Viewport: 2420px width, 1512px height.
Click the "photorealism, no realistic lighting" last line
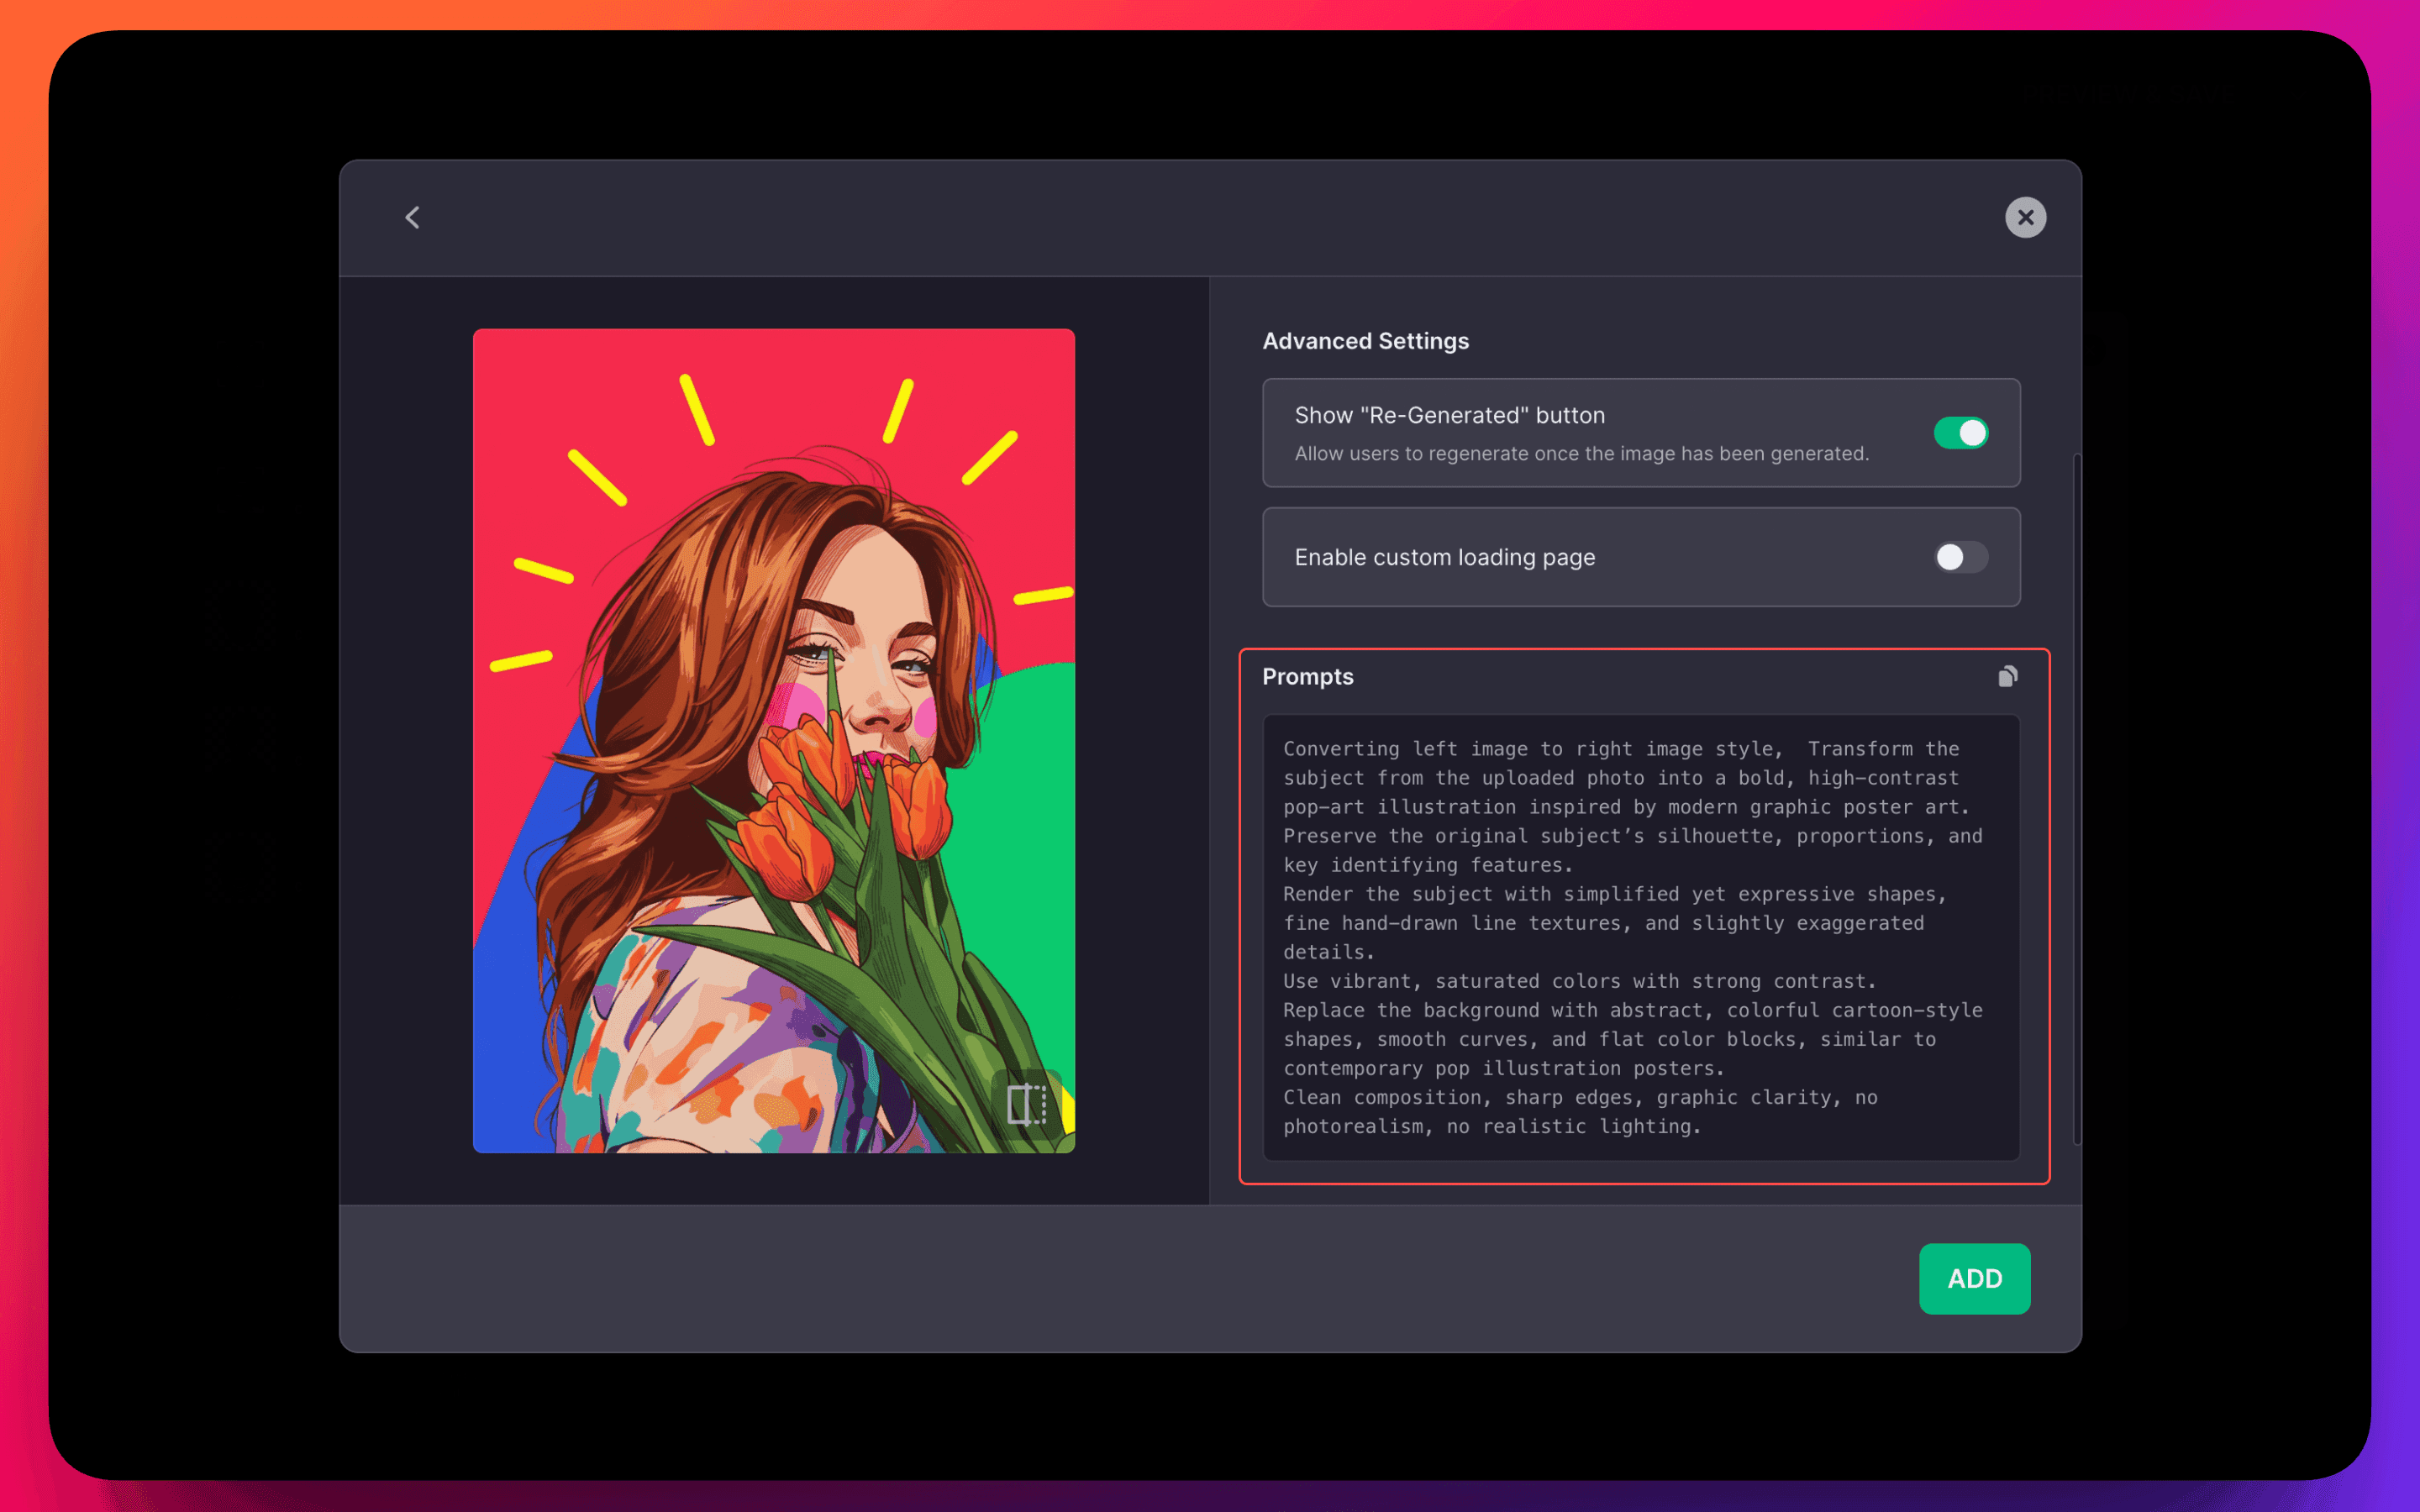coord(1491,1127)
